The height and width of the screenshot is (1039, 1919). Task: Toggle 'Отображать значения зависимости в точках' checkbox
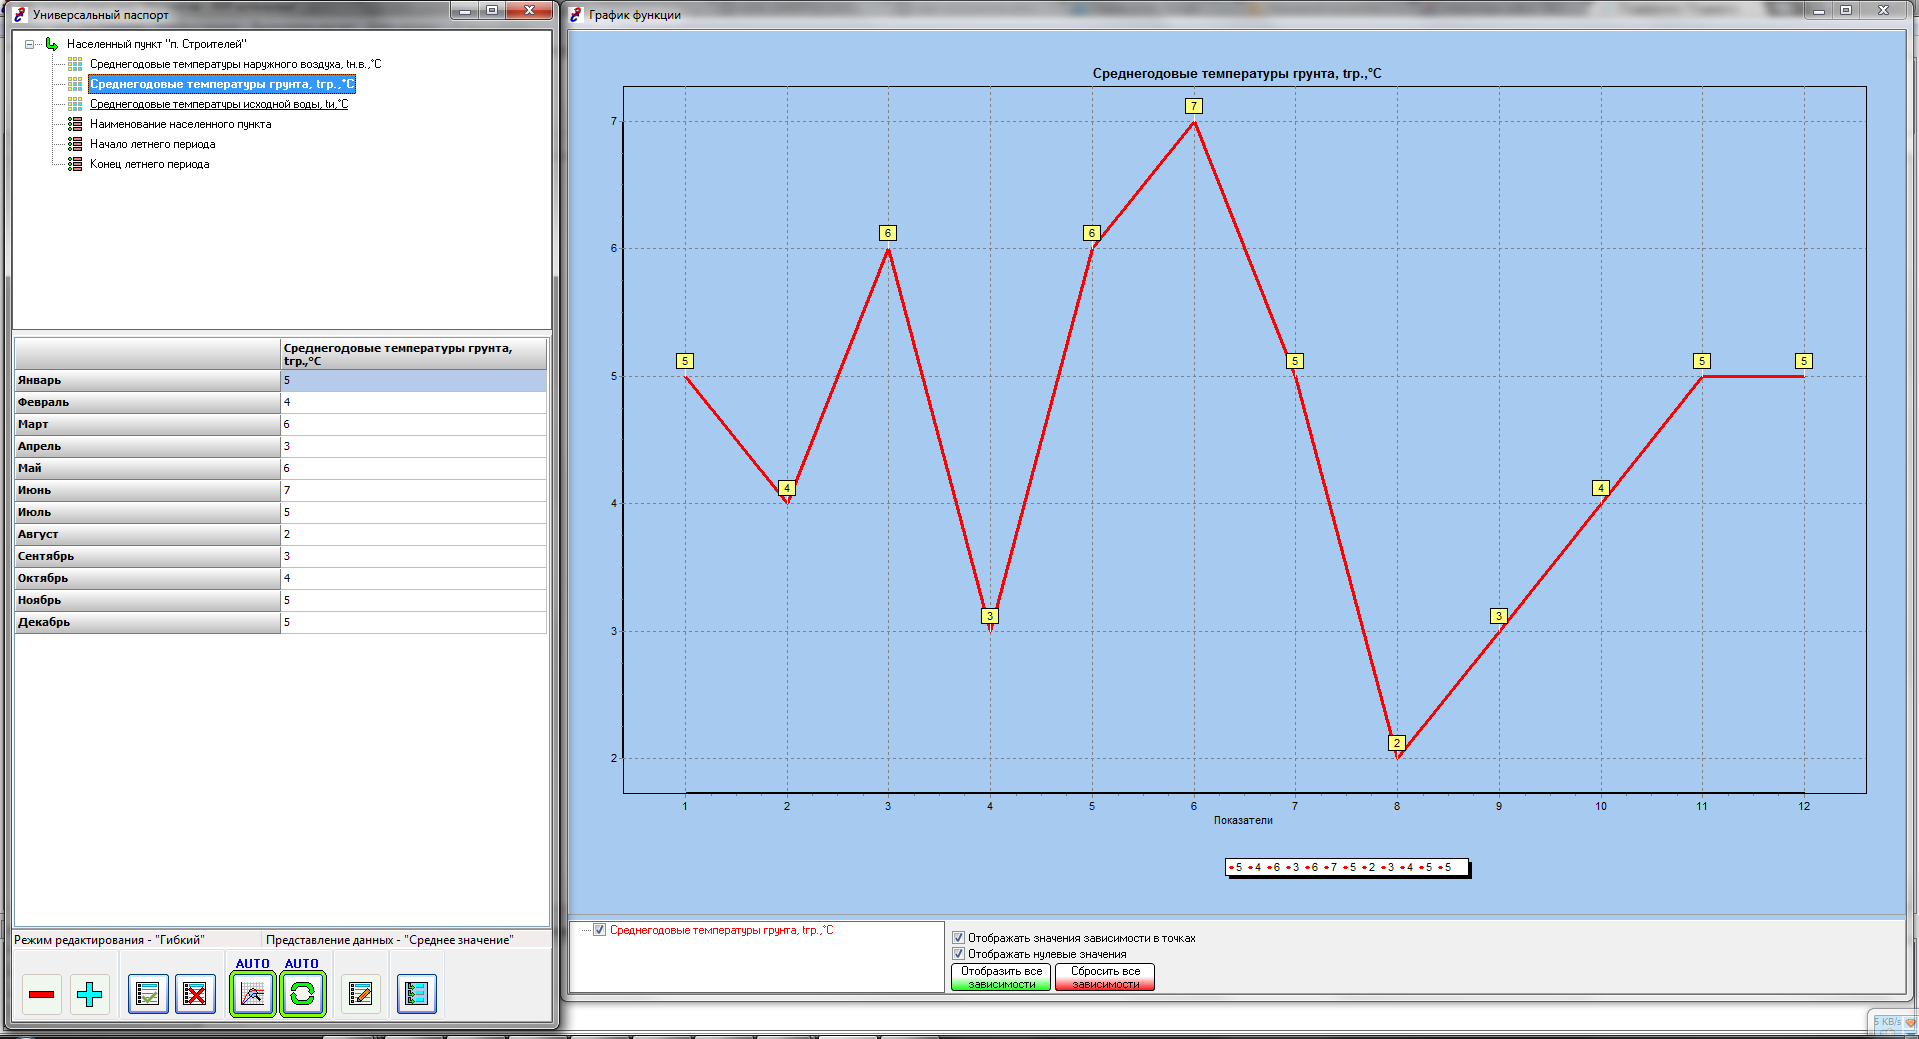tap(958, 938)
